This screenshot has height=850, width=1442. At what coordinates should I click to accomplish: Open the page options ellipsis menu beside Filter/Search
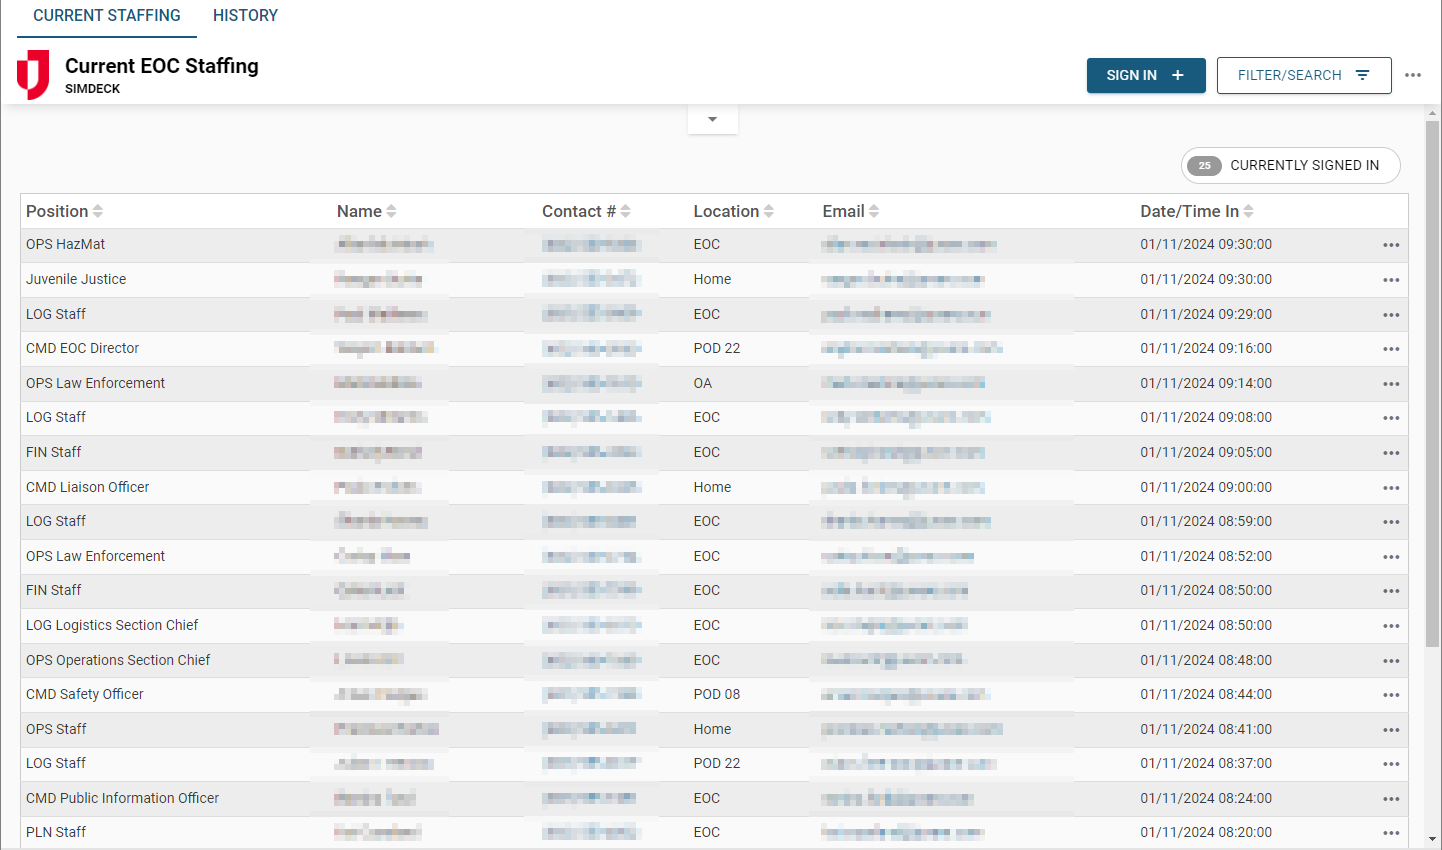point(1412,75)
